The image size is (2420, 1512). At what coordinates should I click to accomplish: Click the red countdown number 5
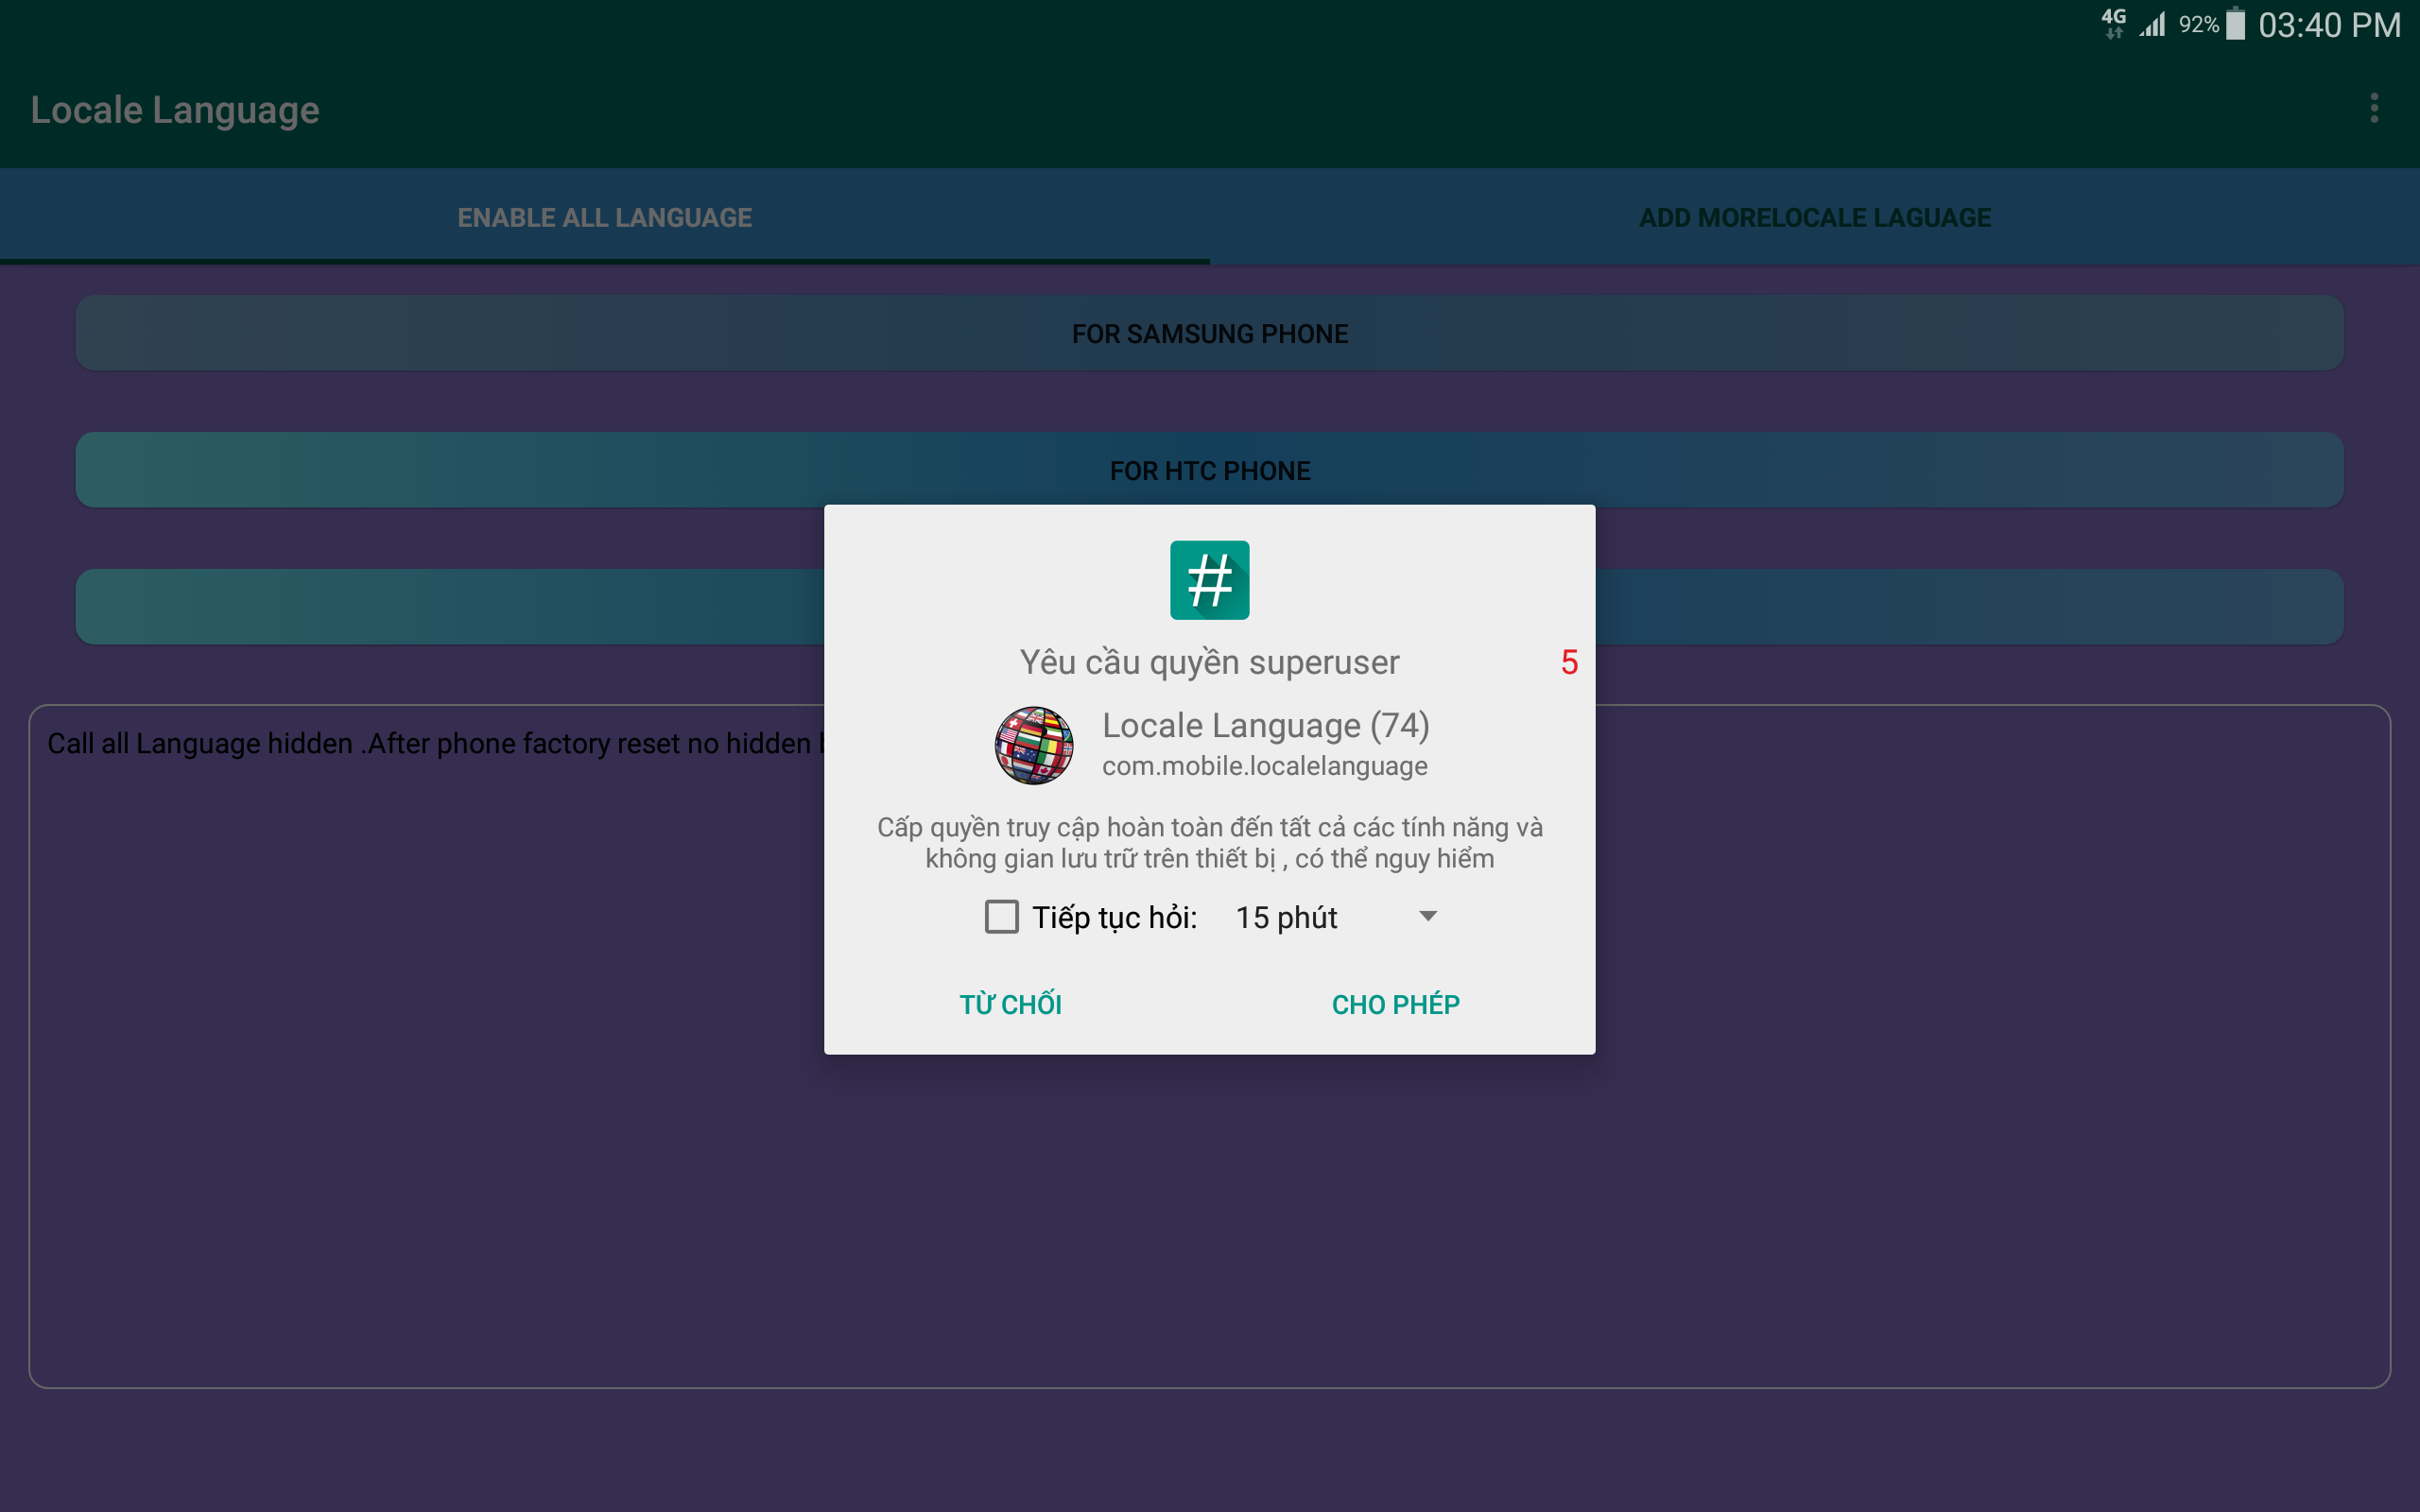(1569, 662)
